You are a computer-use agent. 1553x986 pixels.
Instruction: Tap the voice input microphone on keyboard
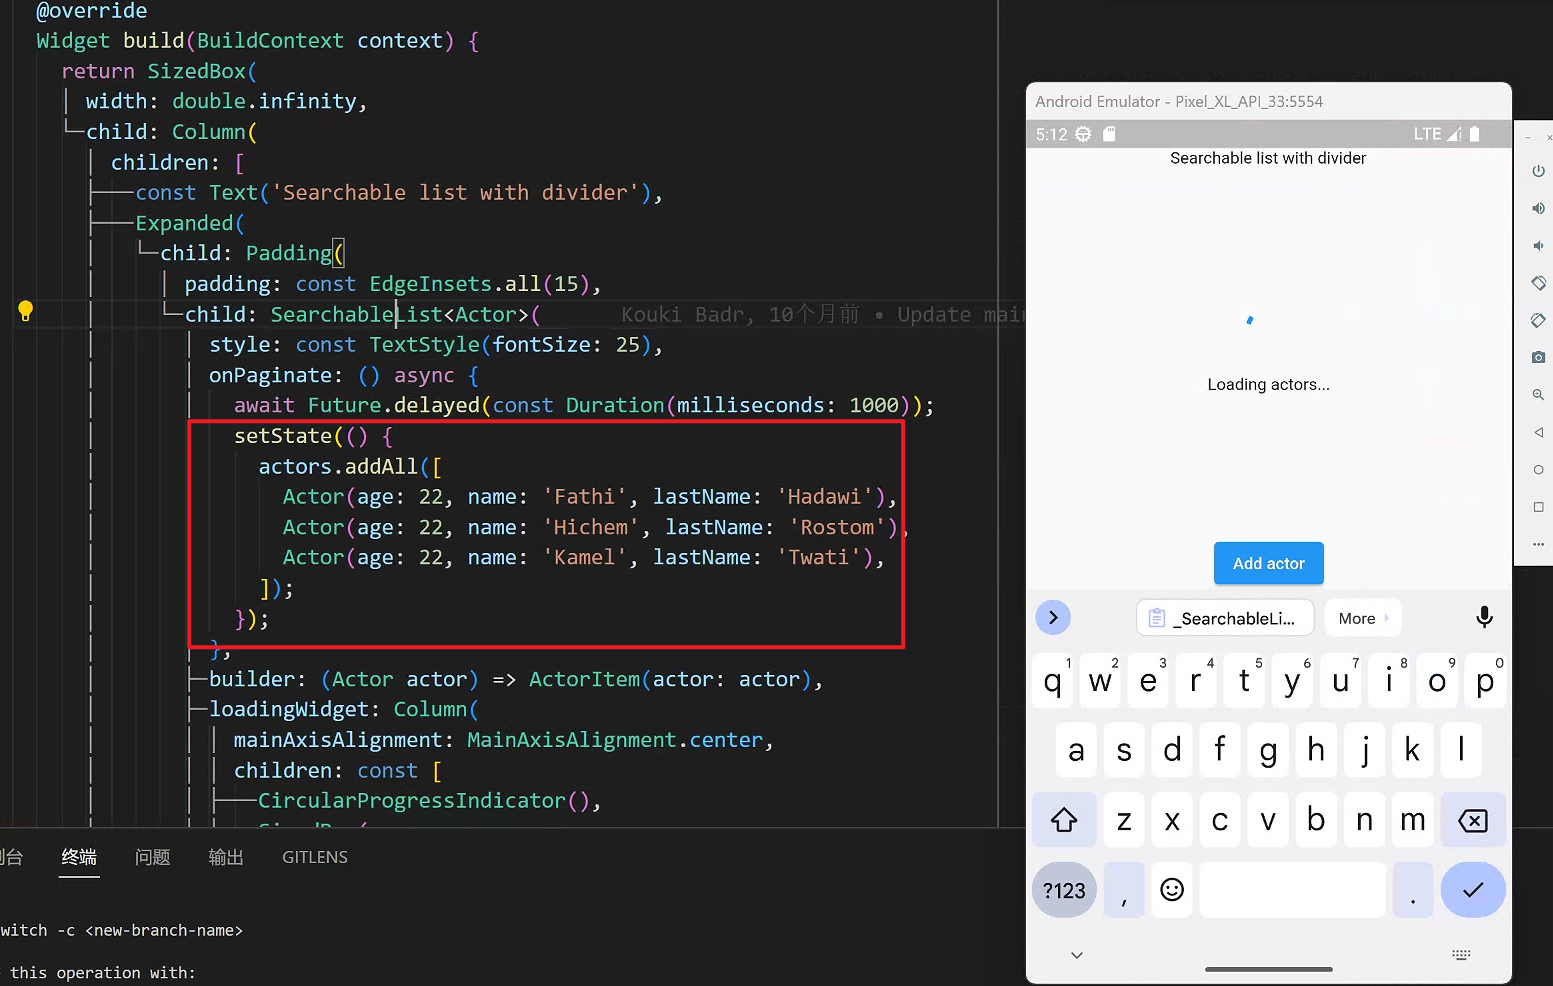coord(1484,617)
